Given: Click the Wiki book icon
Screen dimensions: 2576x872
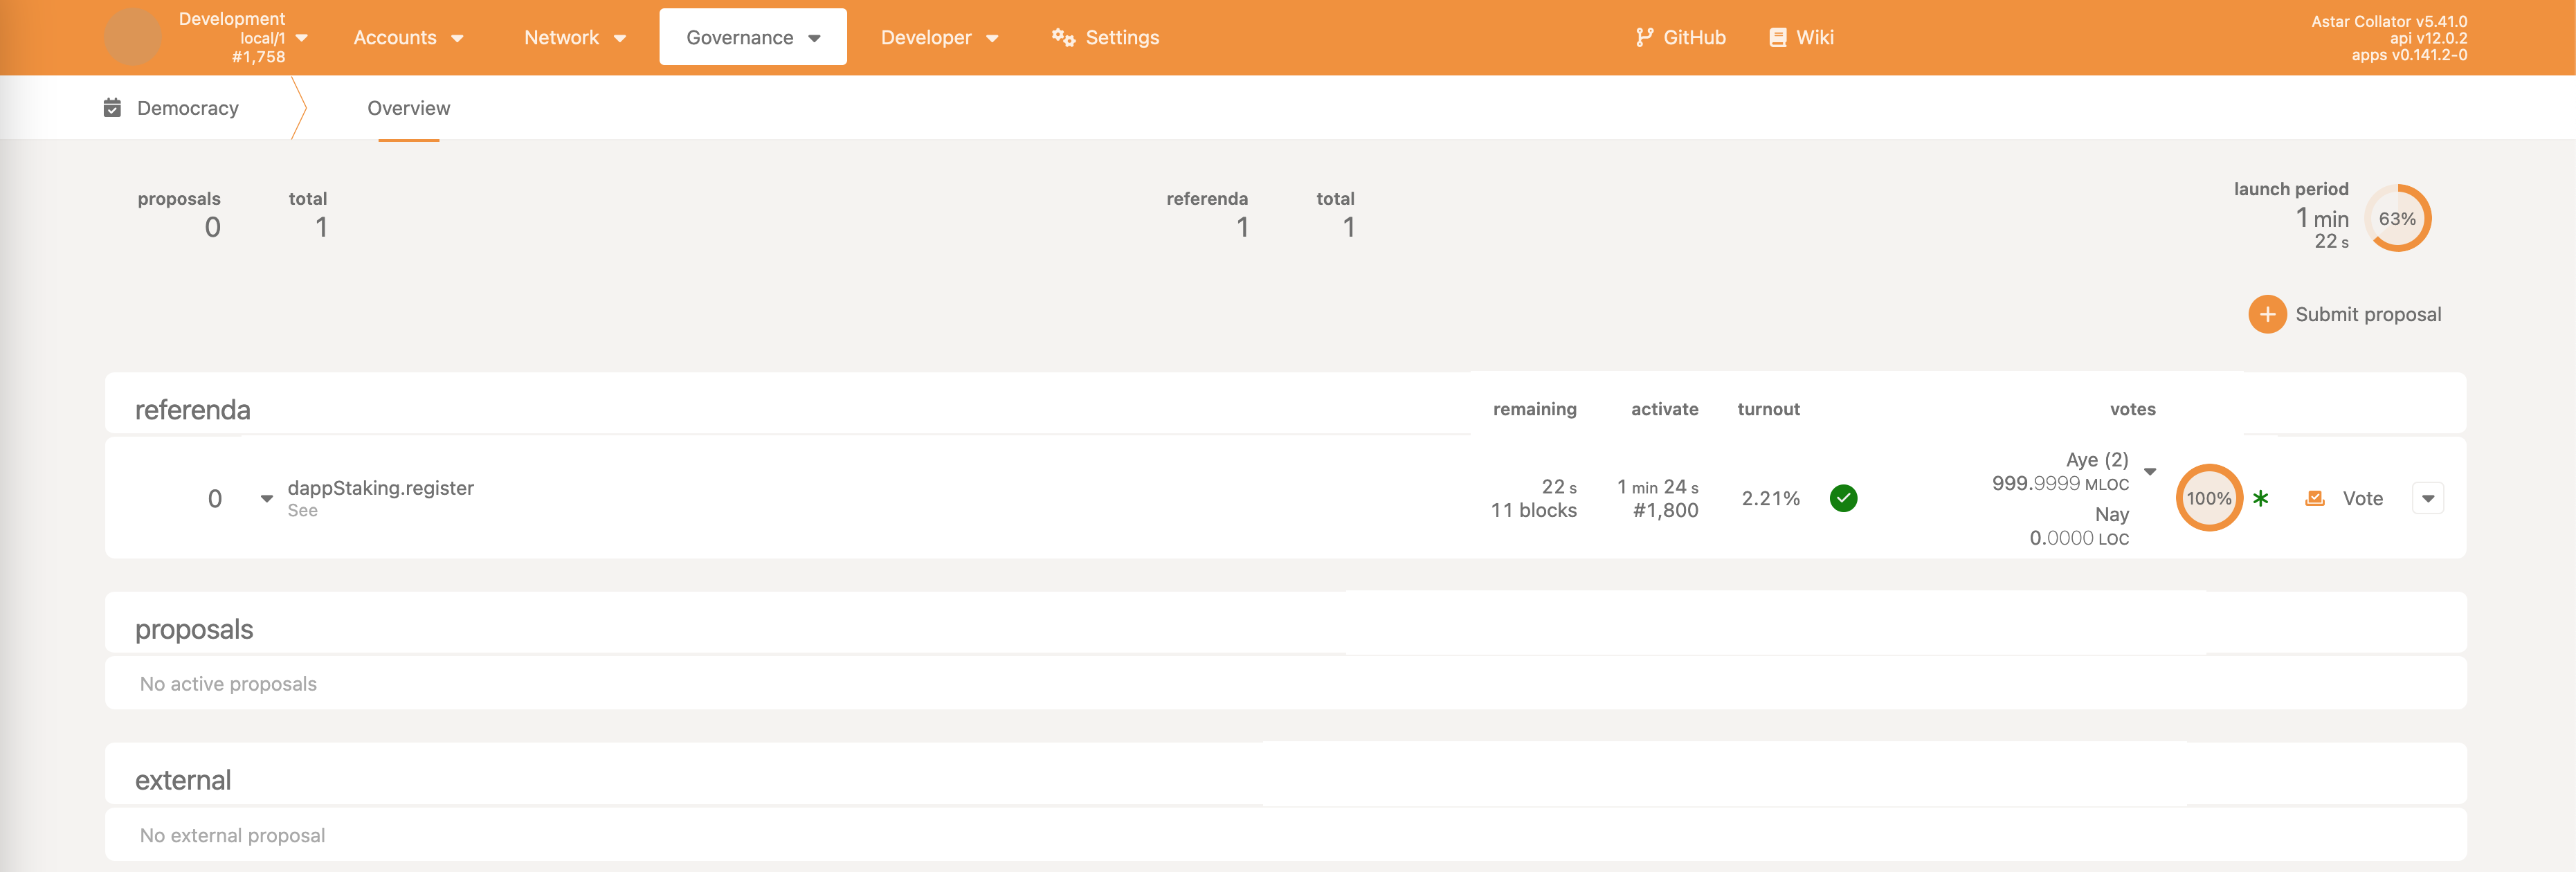Looking at the screenshot, I should coord(1777,37).
